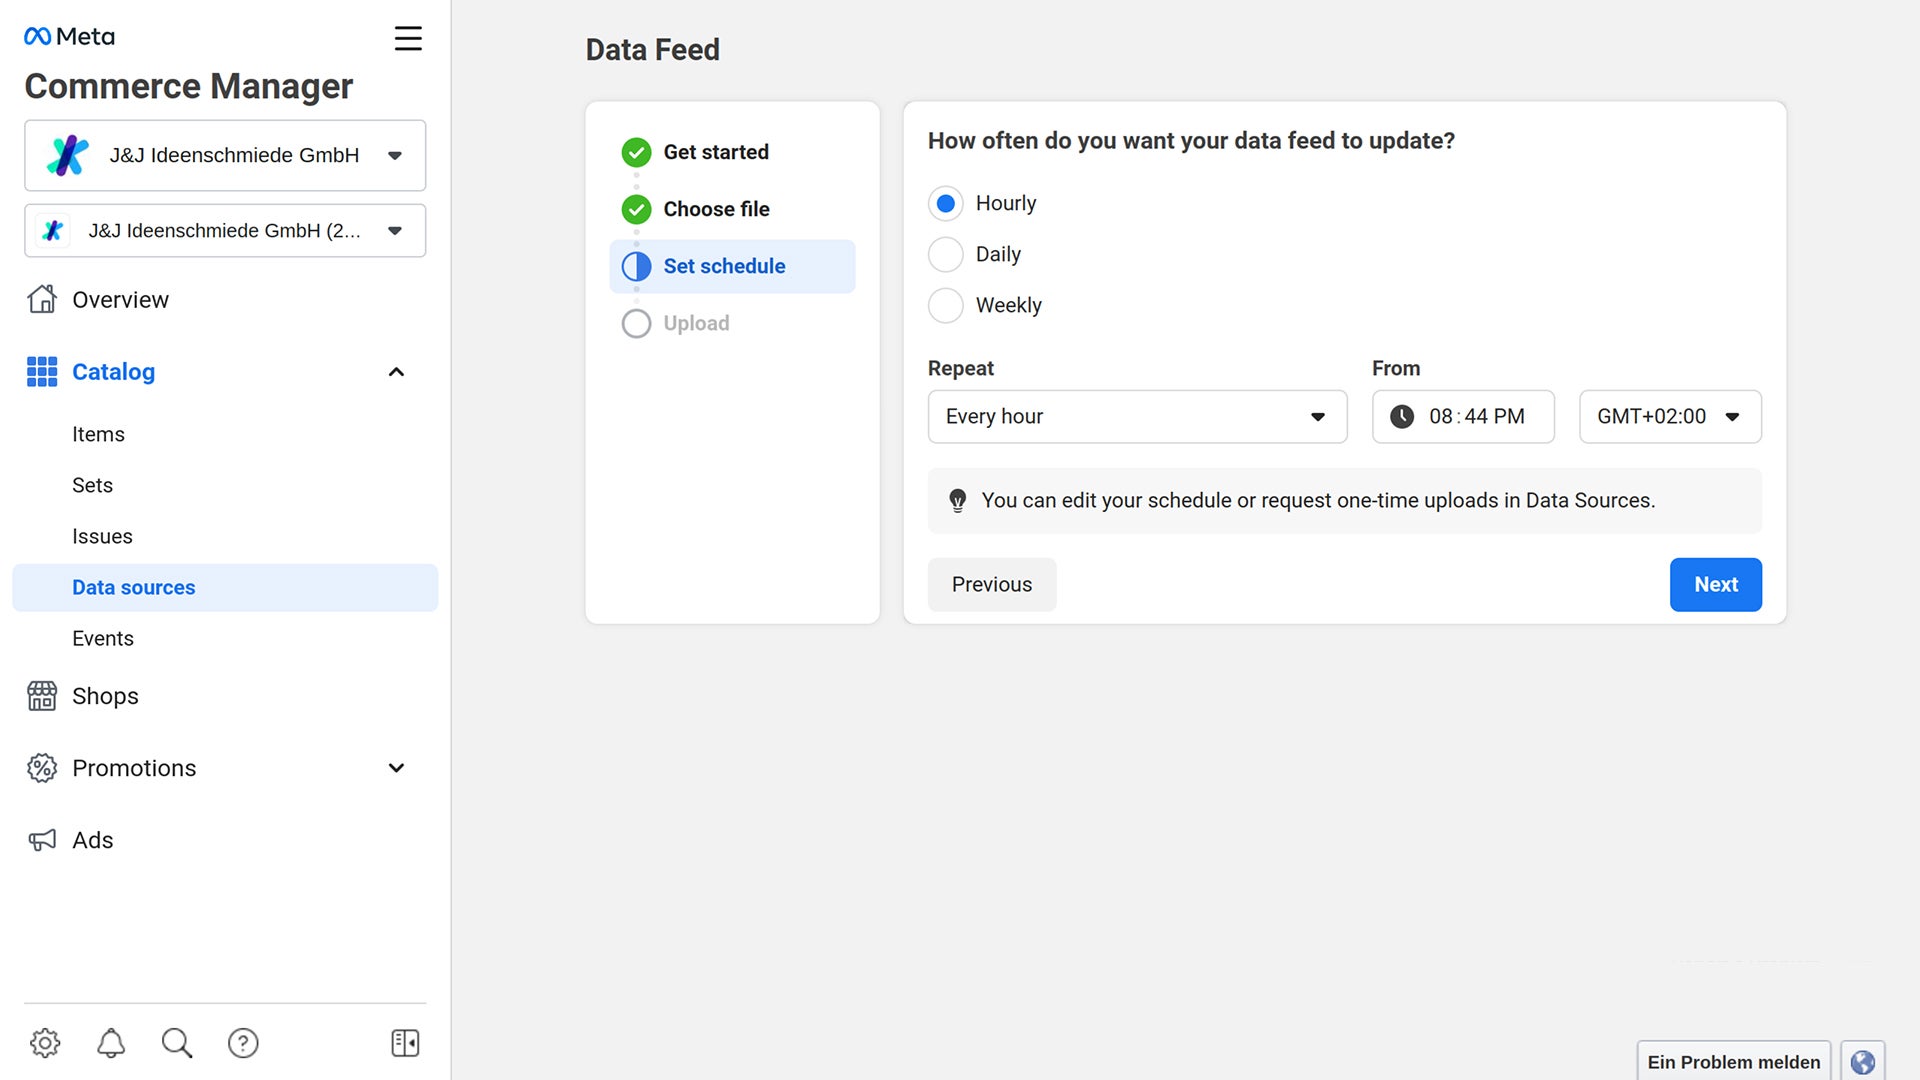Open the Issues section in sidebar

103,535
